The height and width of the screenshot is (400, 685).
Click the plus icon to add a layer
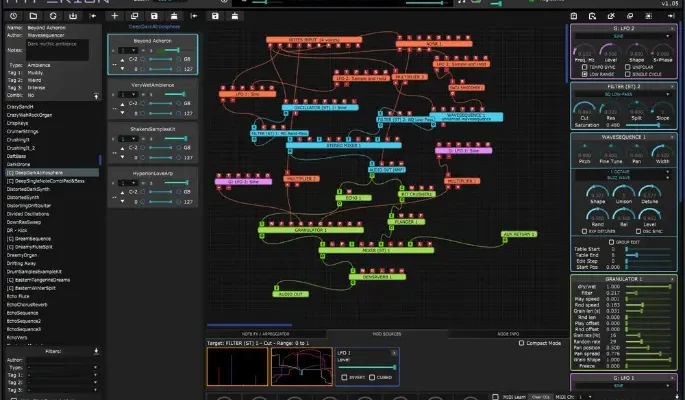(x=115, y=17)
